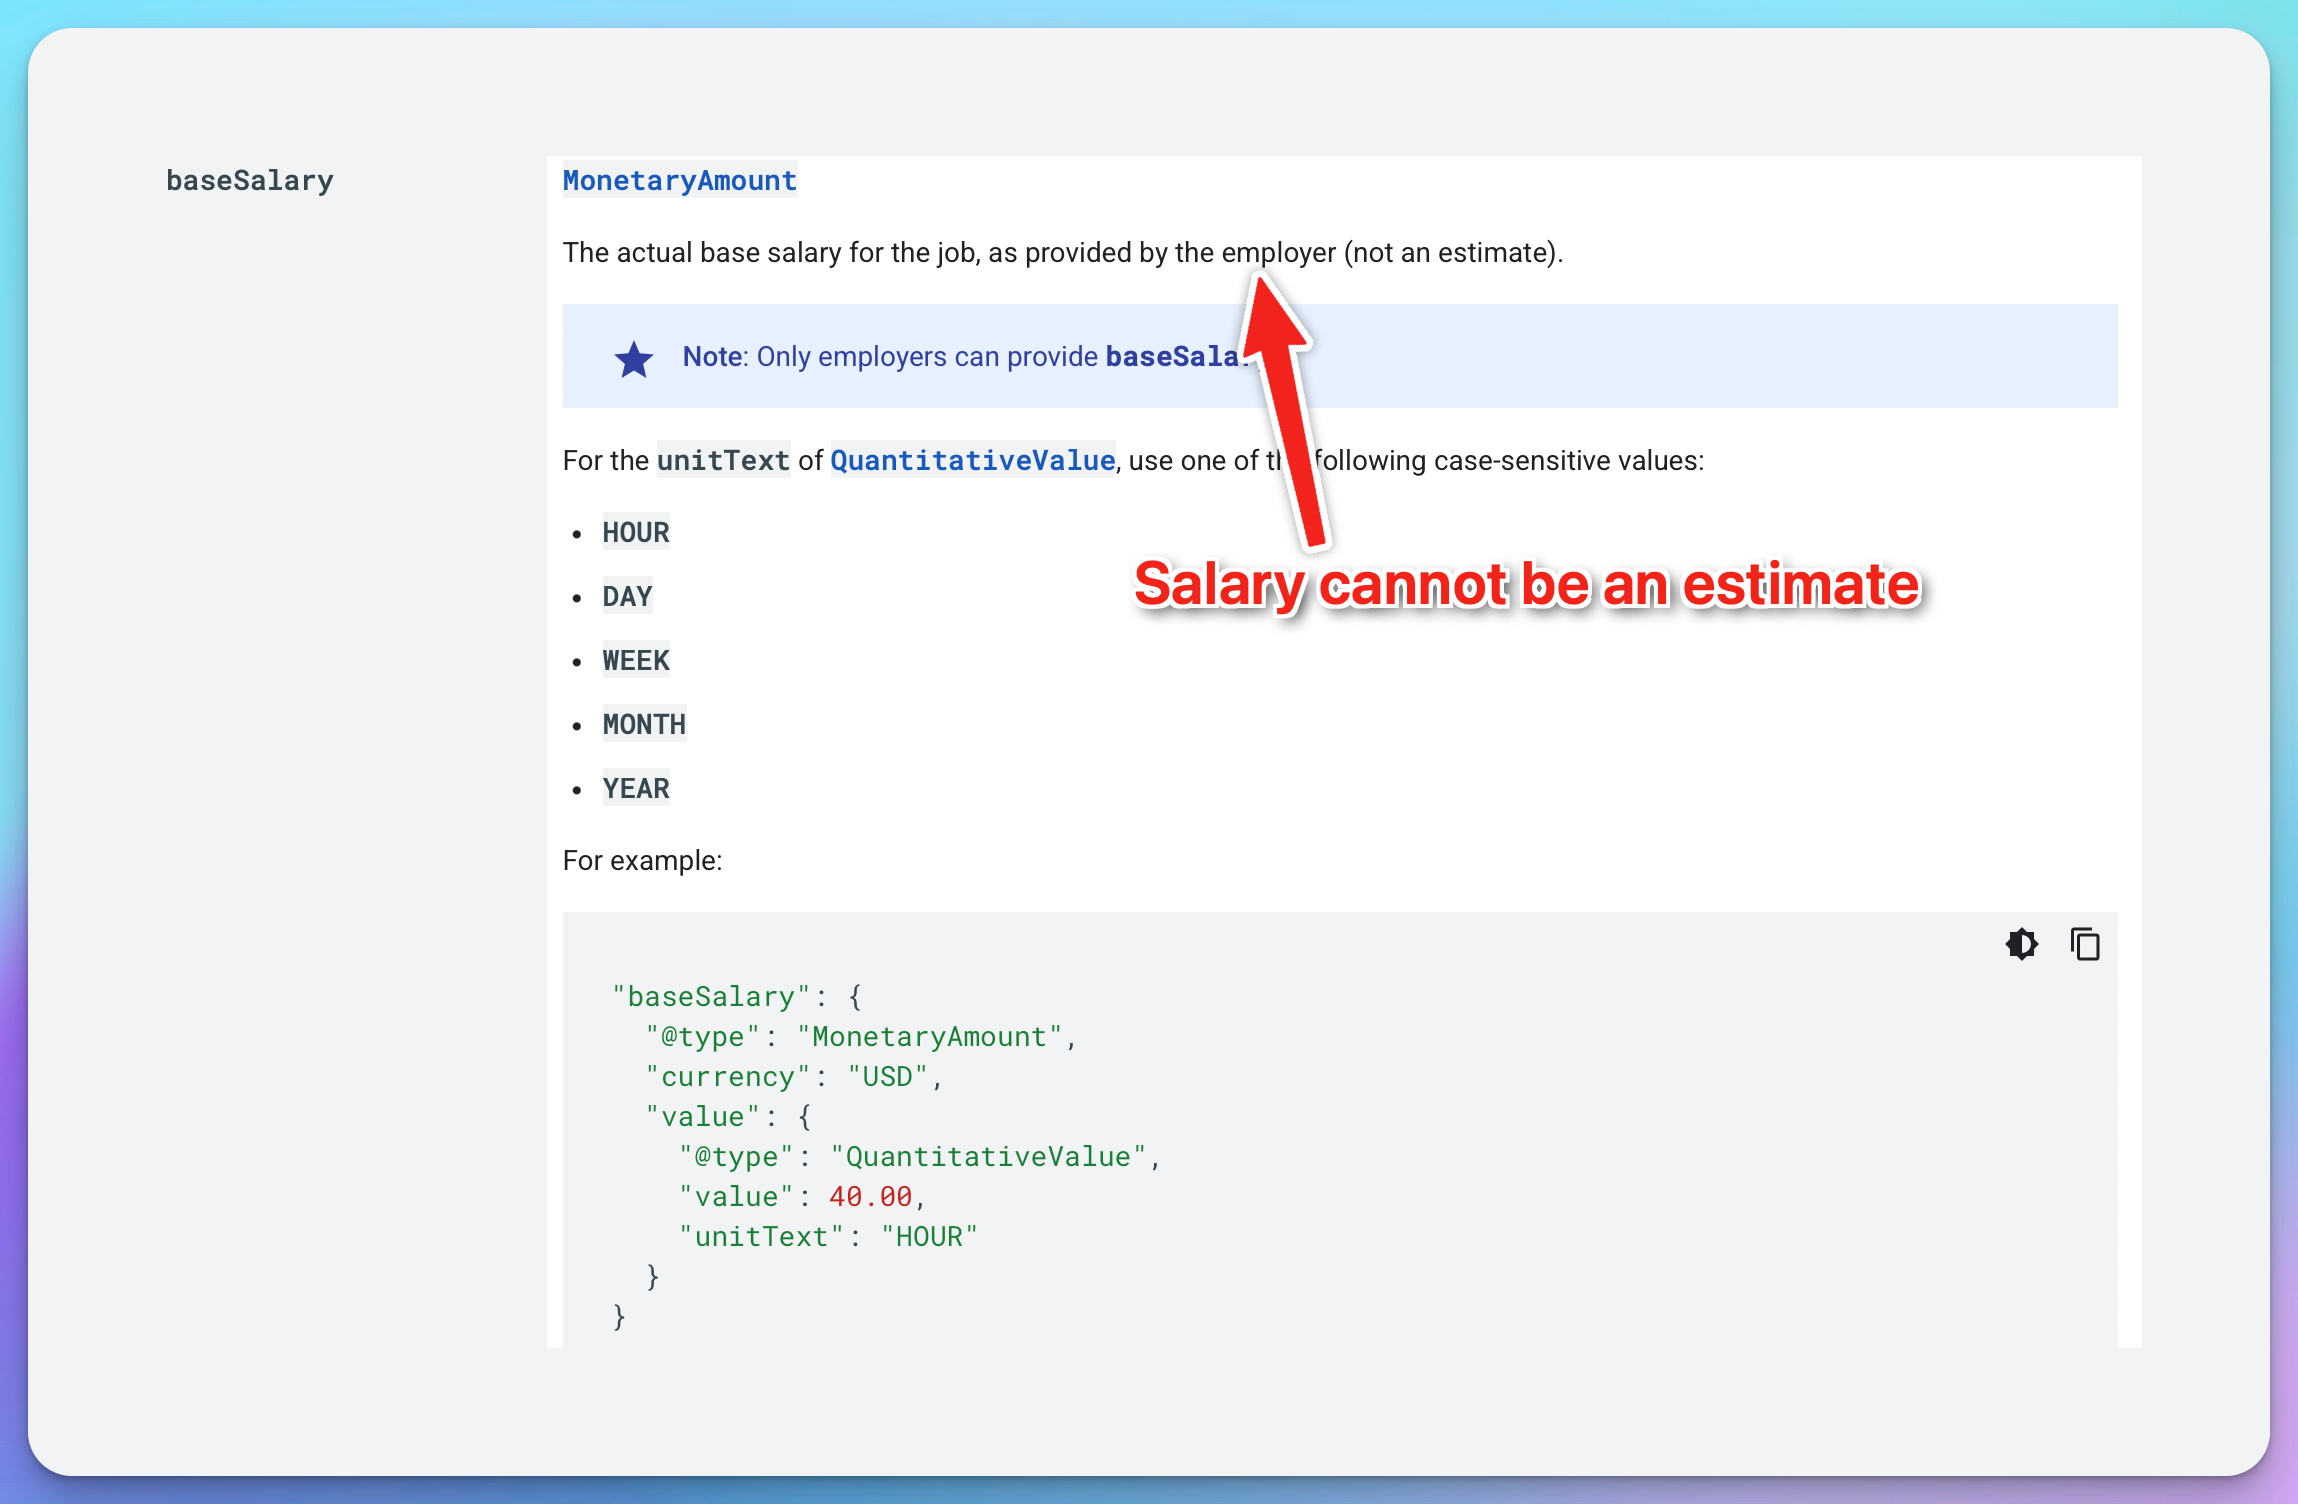The image size is (2298, 1504).
Task: Click the WEEK list value
Action: [636, 660]
